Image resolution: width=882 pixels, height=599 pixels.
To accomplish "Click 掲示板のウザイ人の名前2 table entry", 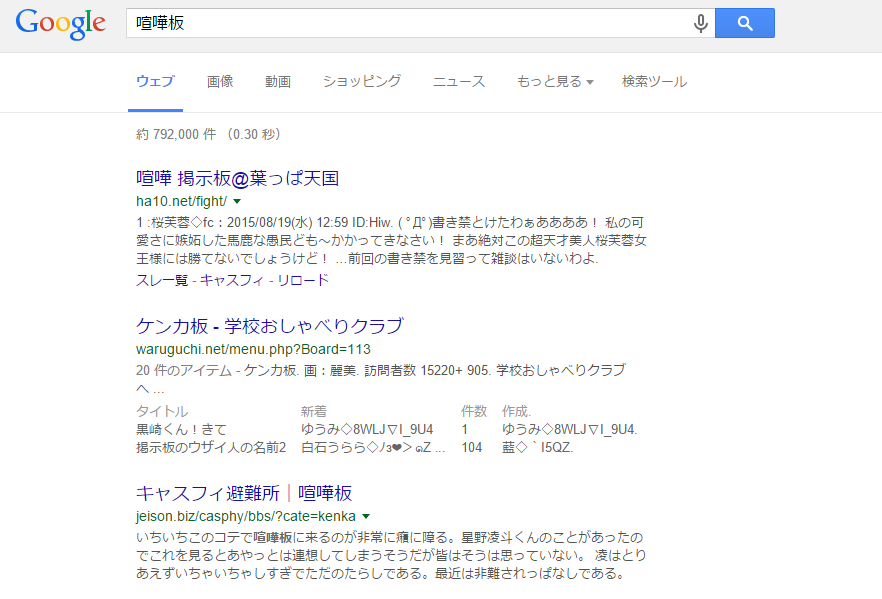I will coord(211,448).
